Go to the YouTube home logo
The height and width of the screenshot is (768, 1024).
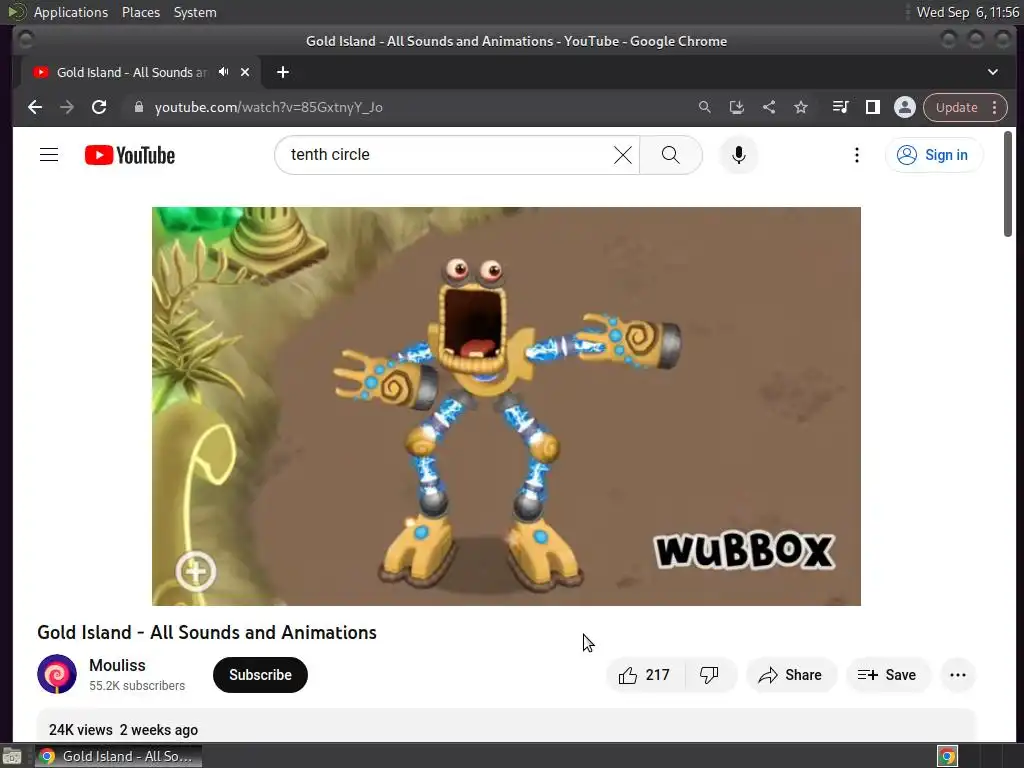point(130,155)
